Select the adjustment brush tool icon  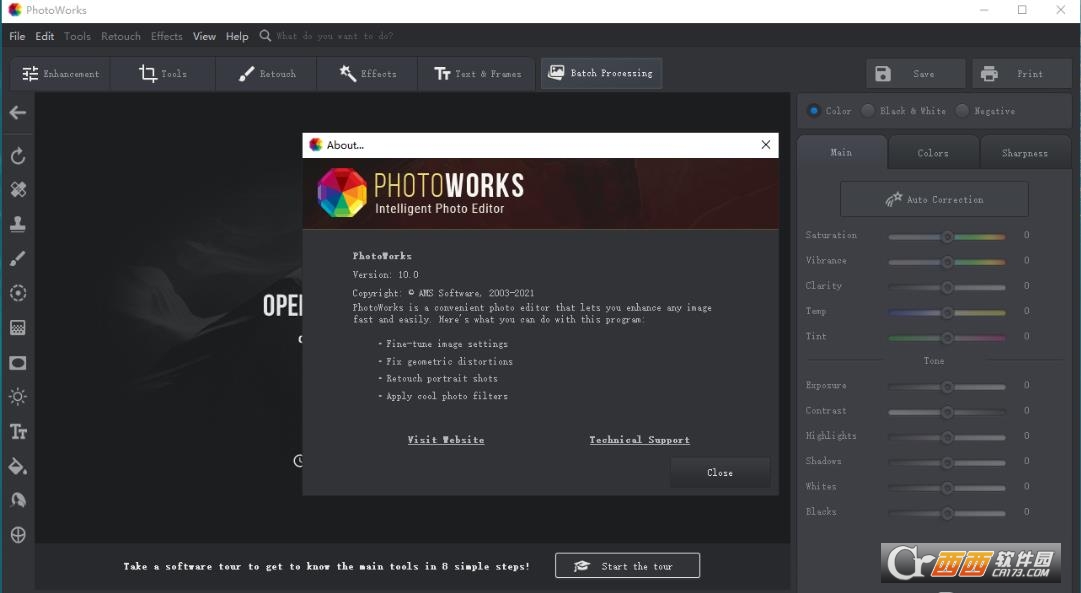(18, 259)
